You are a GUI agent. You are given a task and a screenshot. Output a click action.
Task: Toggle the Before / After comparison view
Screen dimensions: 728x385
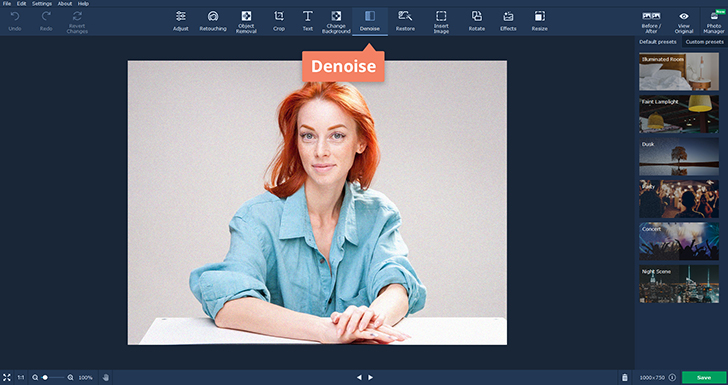tap(651, 22)
